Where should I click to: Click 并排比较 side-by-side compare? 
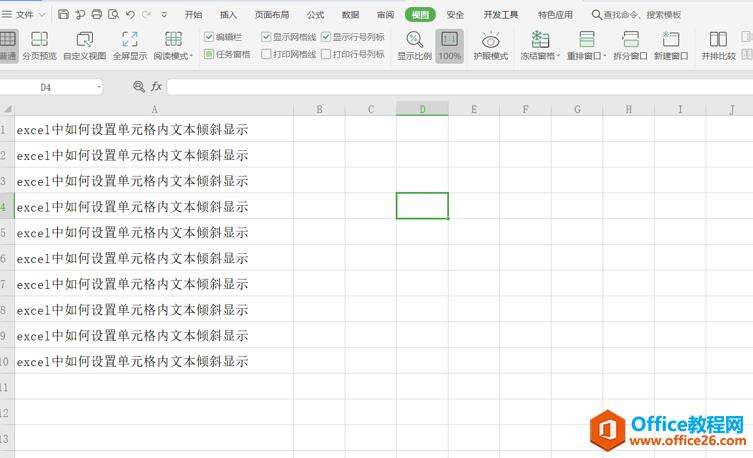pos(718,46)
